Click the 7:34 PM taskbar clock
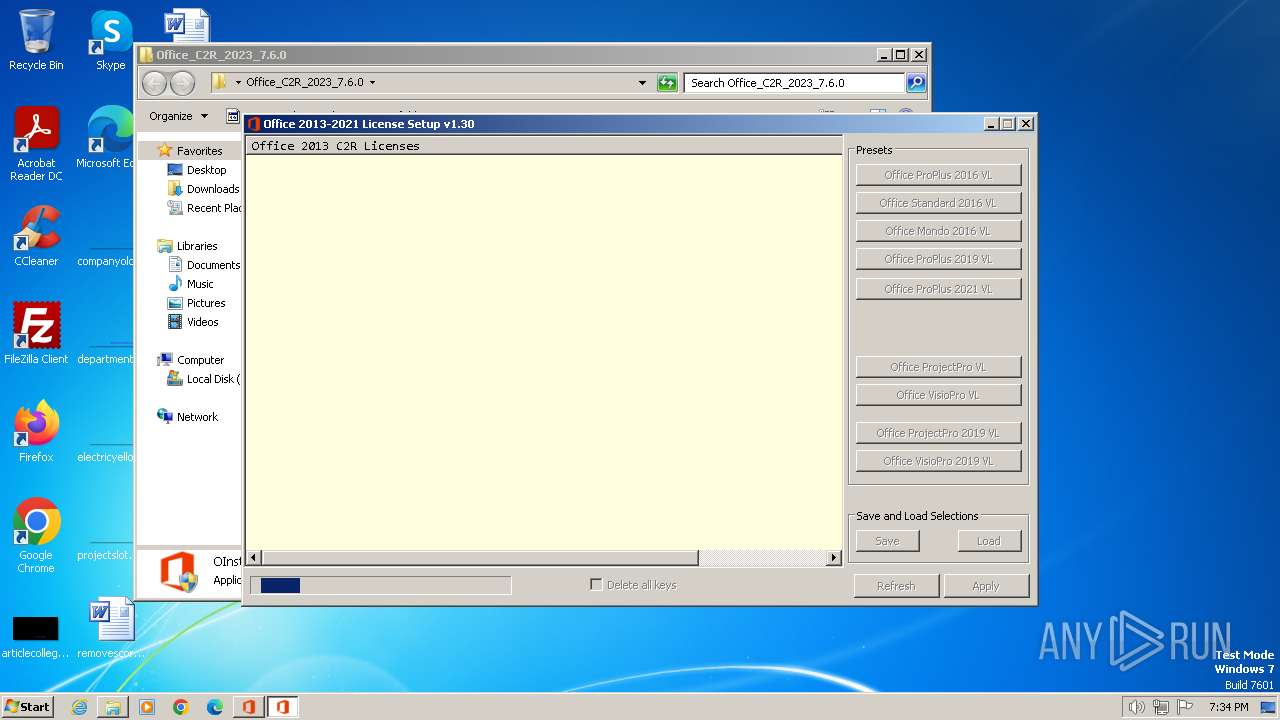Screen dimensions: 1280x720 coord(1229,707)
